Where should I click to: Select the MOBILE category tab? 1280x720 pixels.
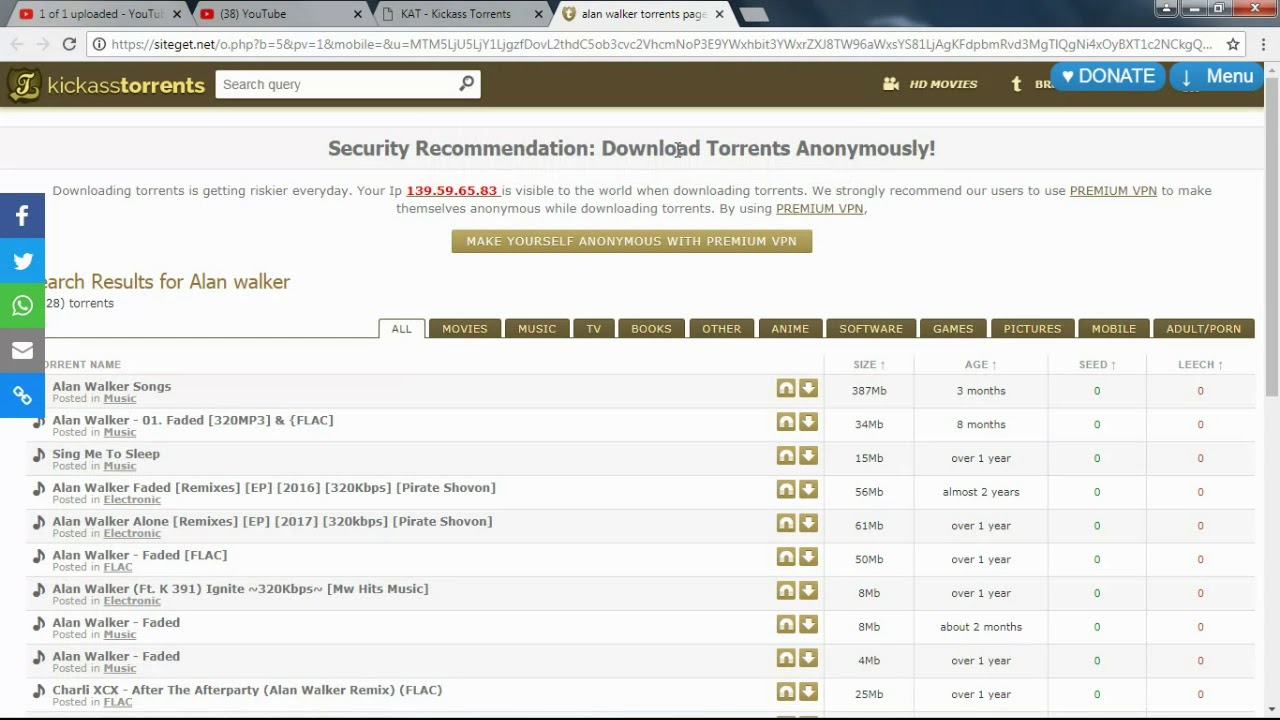1114,328
